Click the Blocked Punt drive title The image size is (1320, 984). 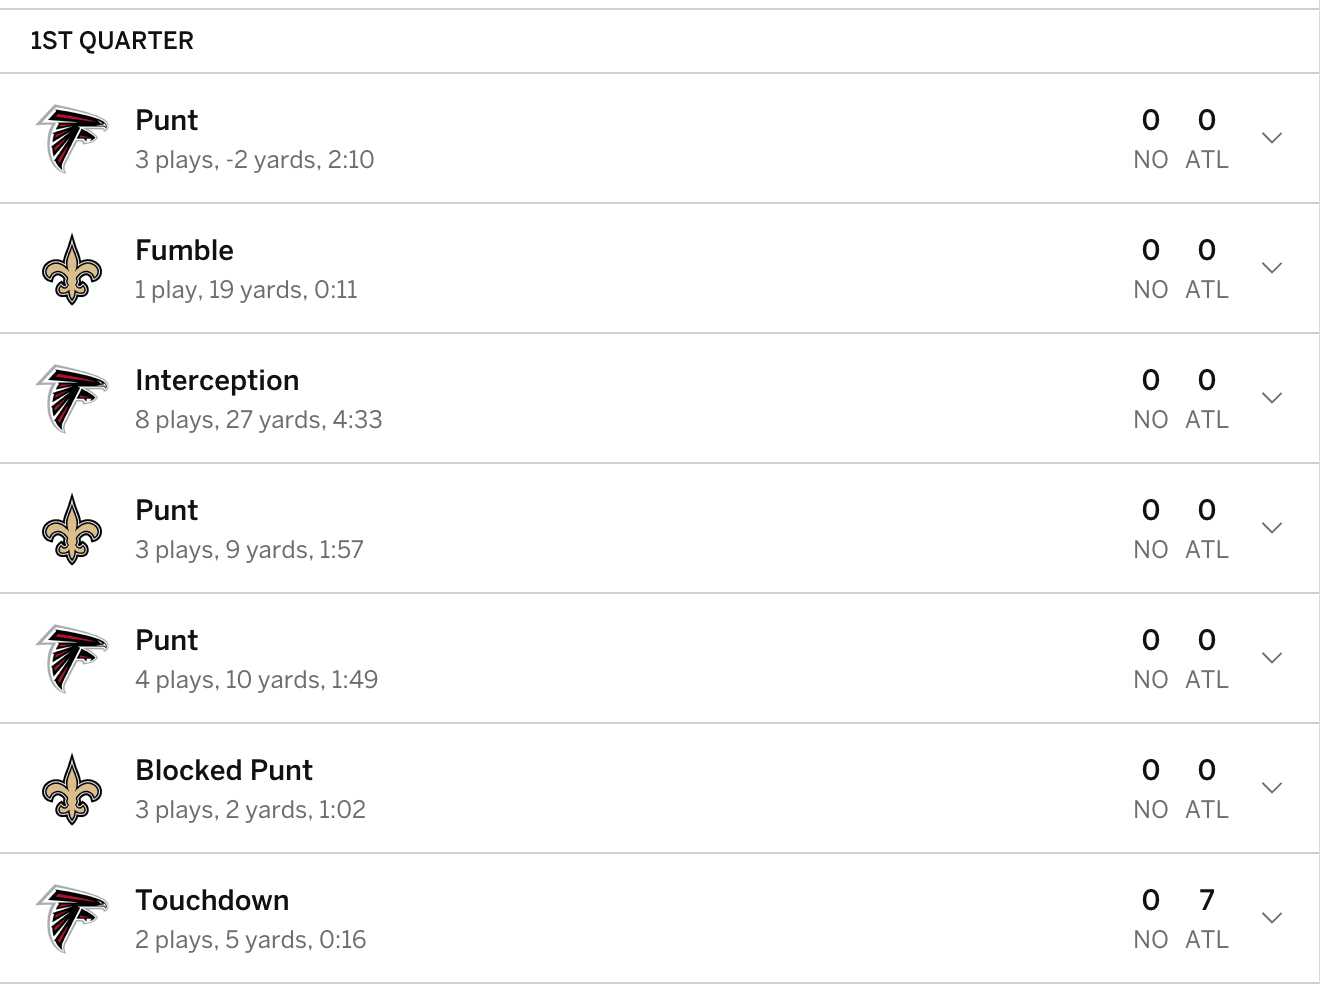pyautogui.click(x=224, y=770)
